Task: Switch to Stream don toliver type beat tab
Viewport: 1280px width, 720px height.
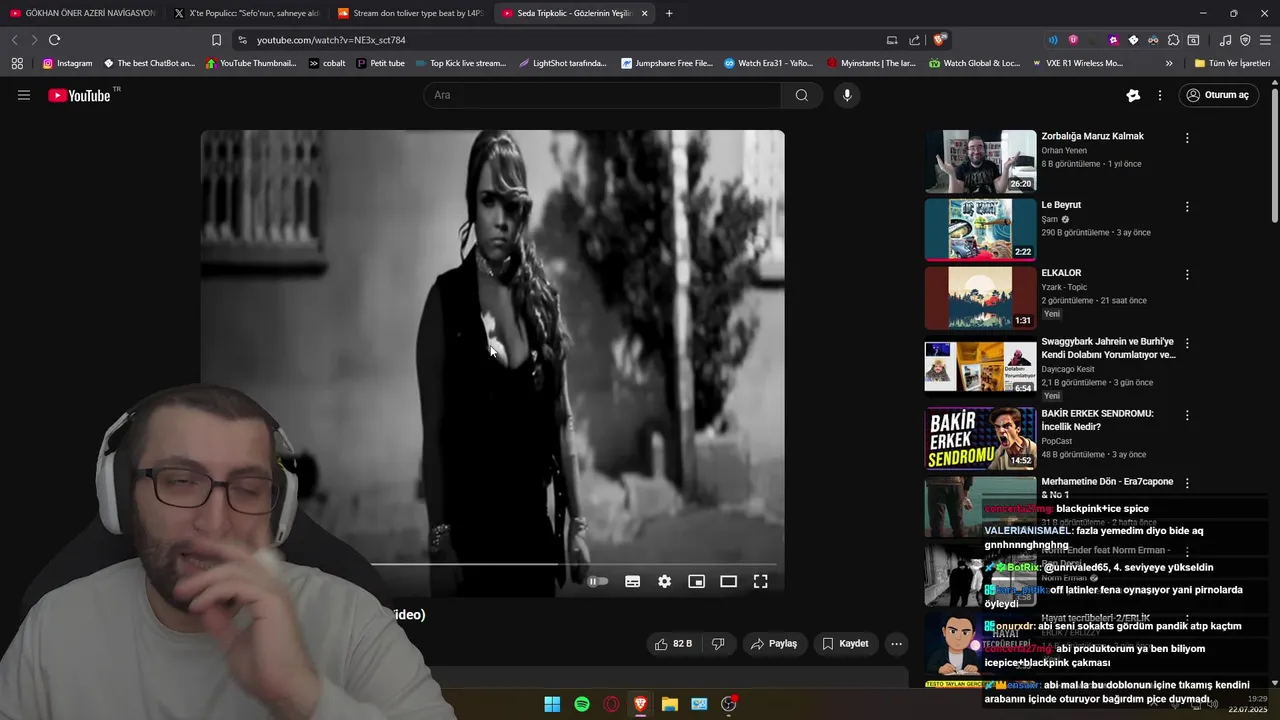Action: click(410, 13)
